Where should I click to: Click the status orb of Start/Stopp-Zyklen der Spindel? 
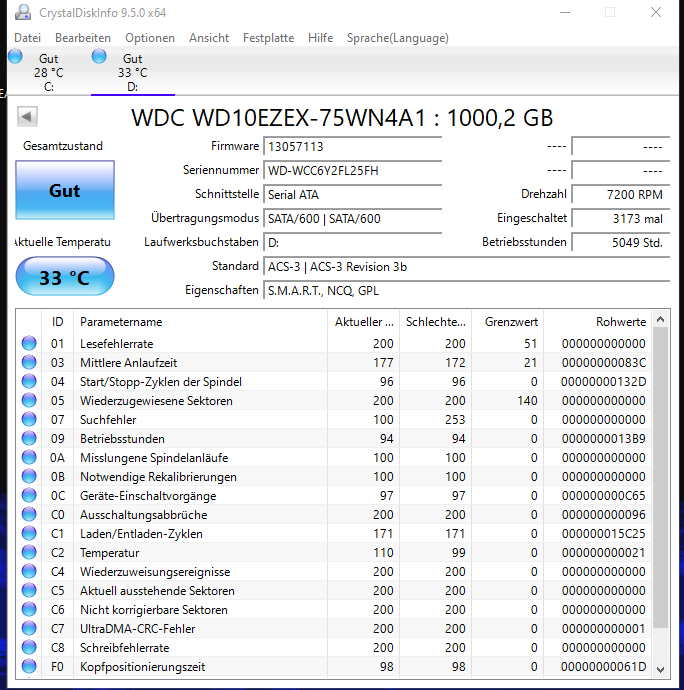point(29,381)
